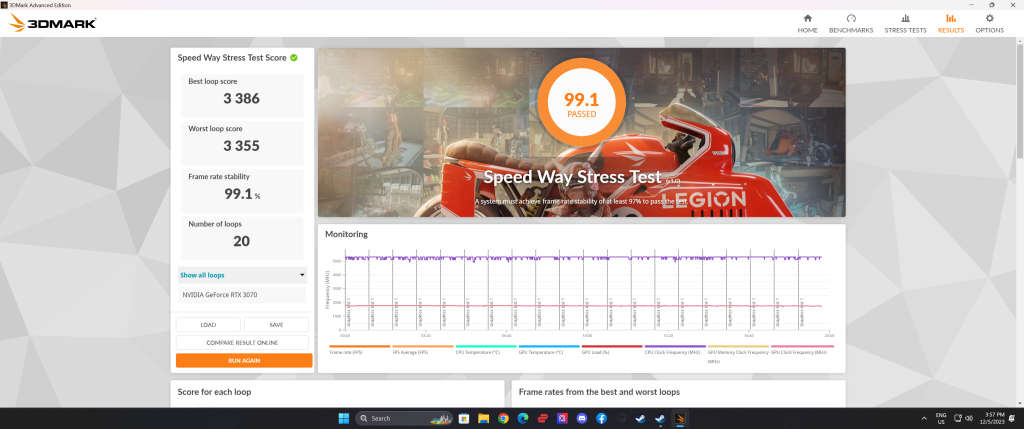Click the best loop score value 3 386
1024x429 pixels.
pyautogui.click(x=242, y=99)
